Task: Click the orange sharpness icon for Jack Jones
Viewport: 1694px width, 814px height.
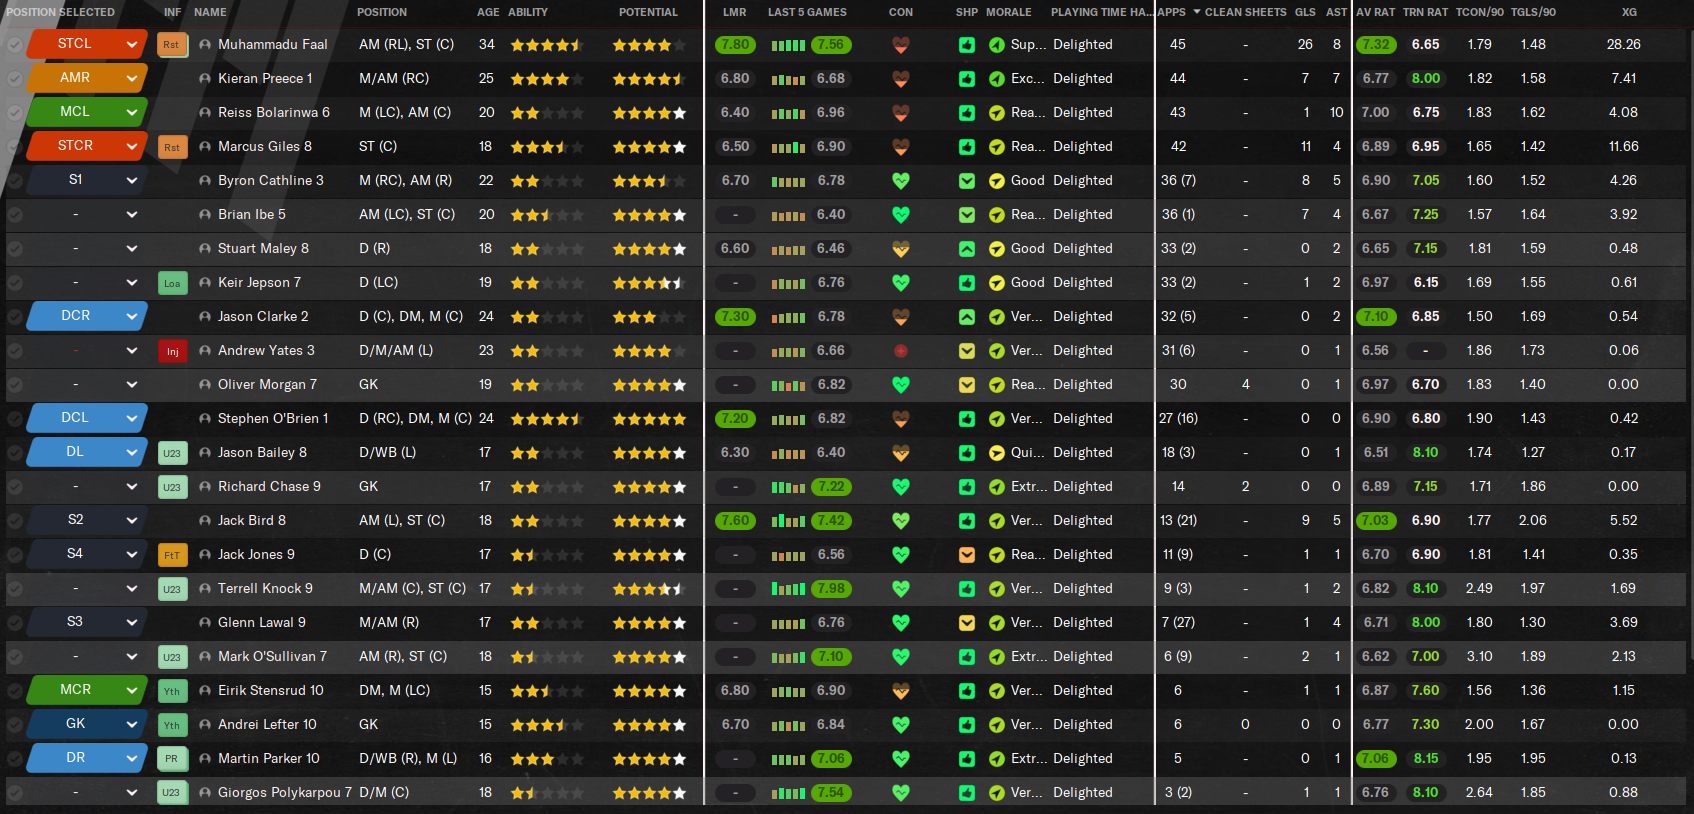Action: point(967,555)
